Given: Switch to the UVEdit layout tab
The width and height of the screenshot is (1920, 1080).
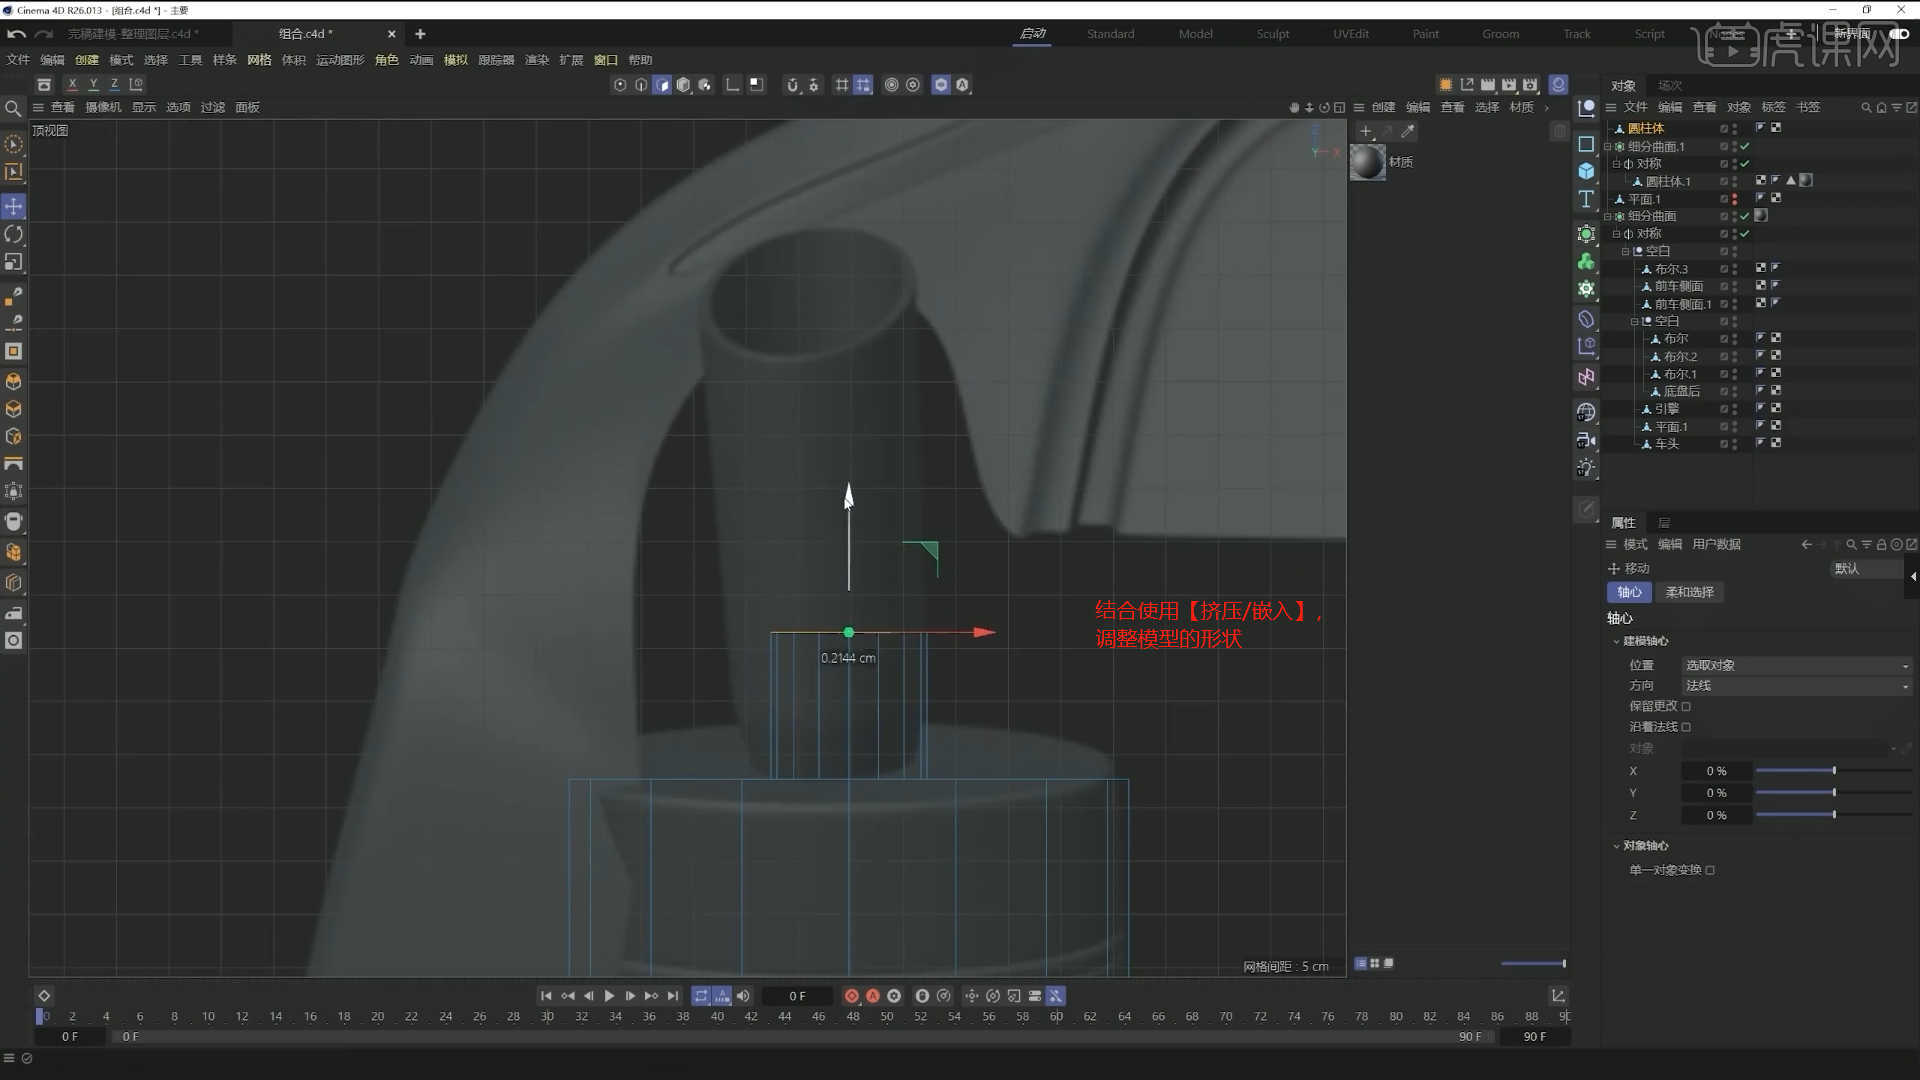Looking at the screenshot, I should click(x=1351, y=34).
